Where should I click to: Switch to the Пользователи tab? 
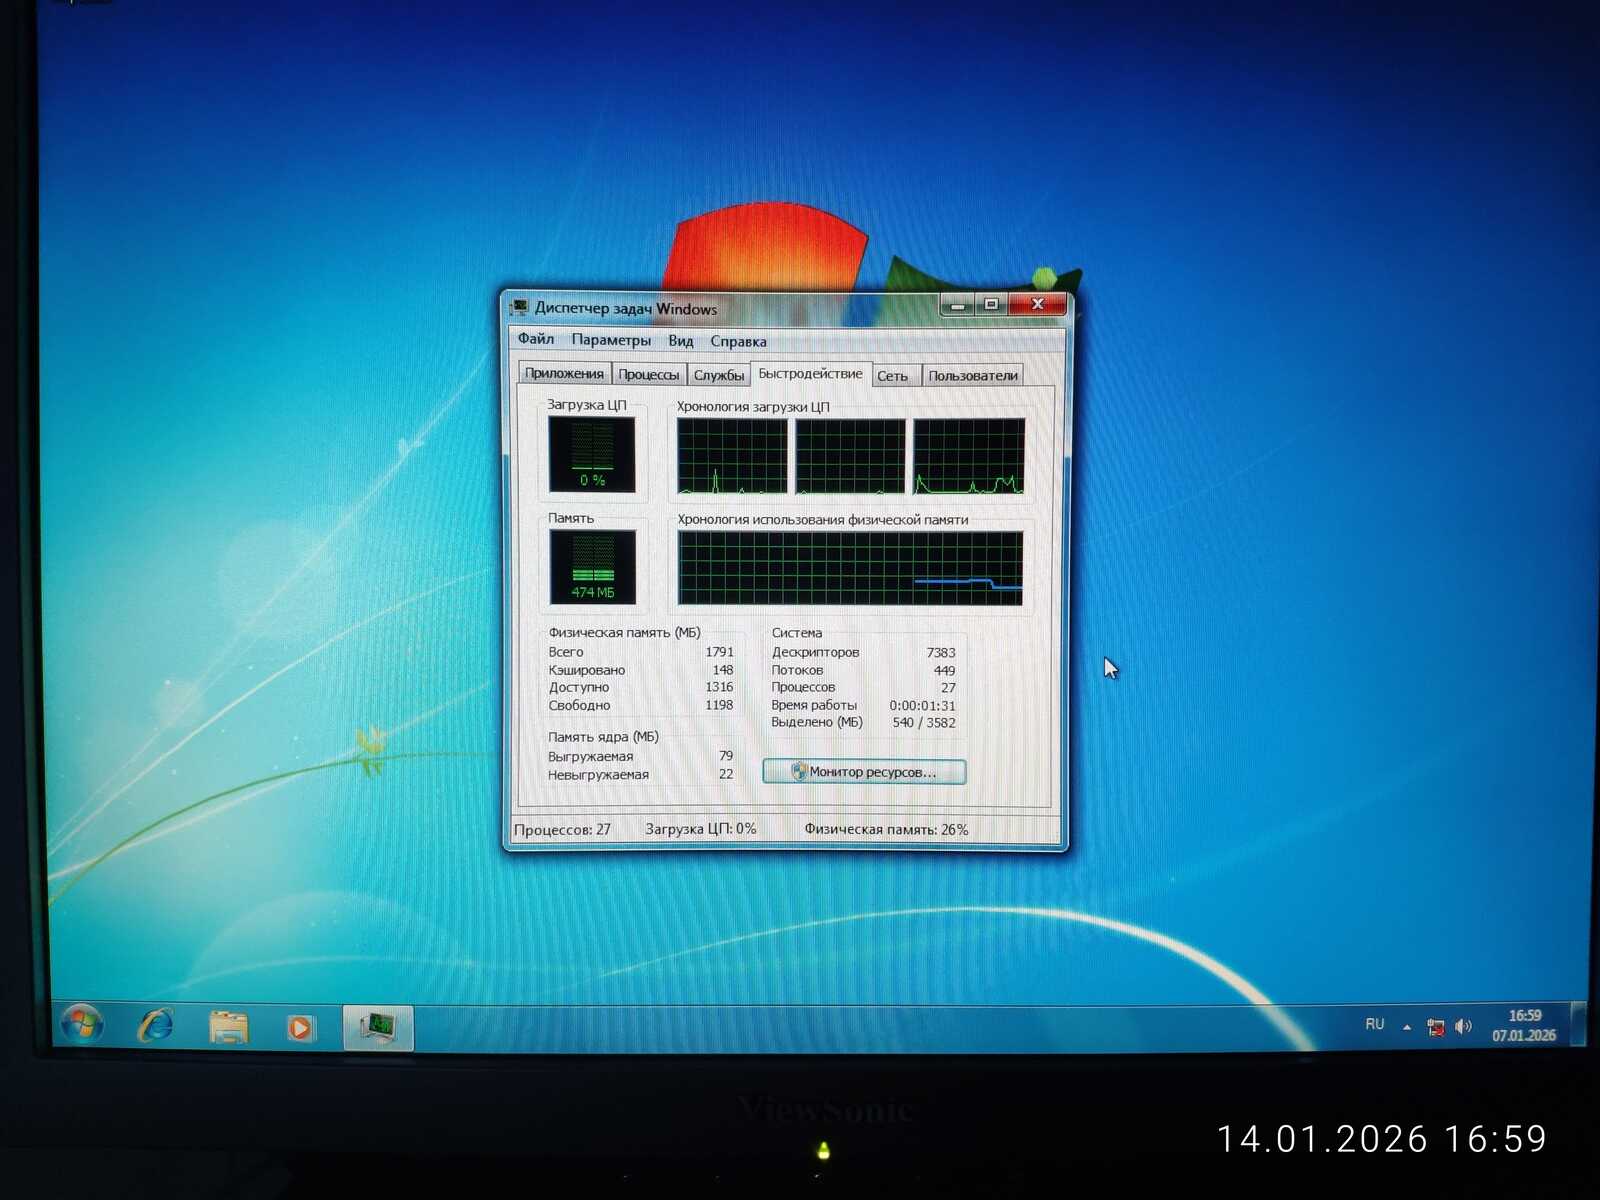coord(973,376)
